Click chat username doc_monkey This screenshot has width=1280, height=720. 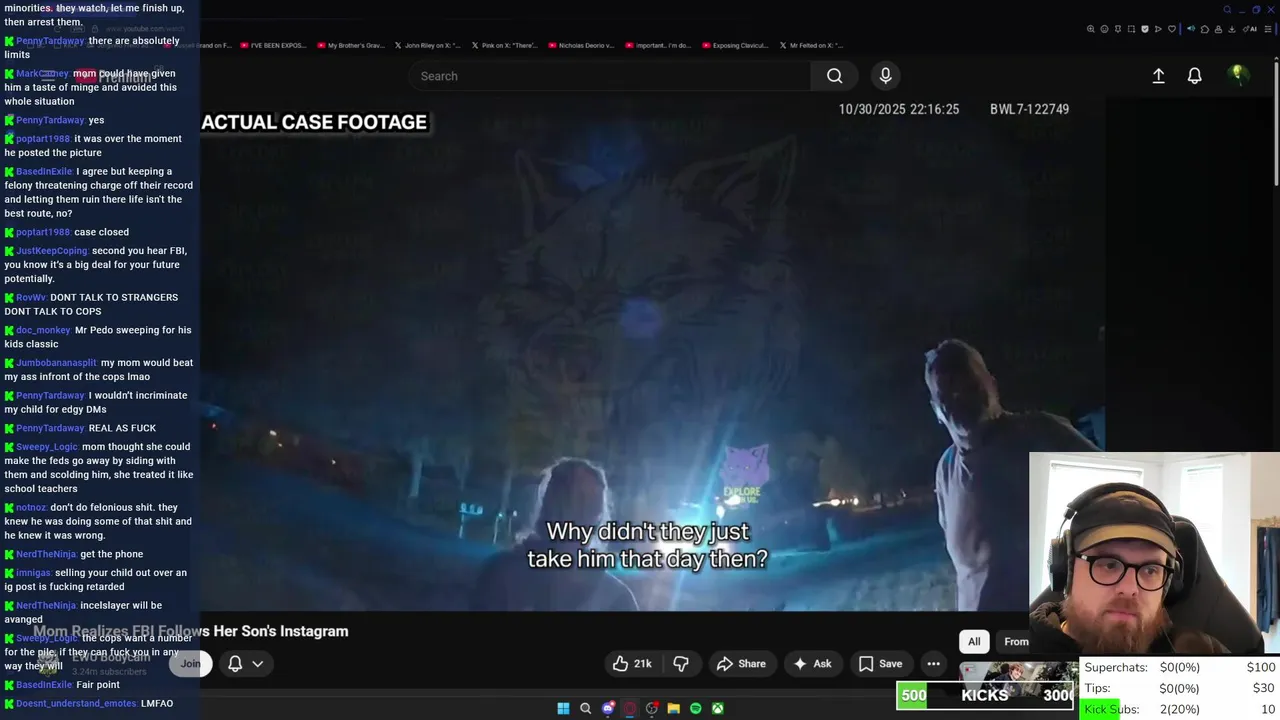(x=43, y=330)
